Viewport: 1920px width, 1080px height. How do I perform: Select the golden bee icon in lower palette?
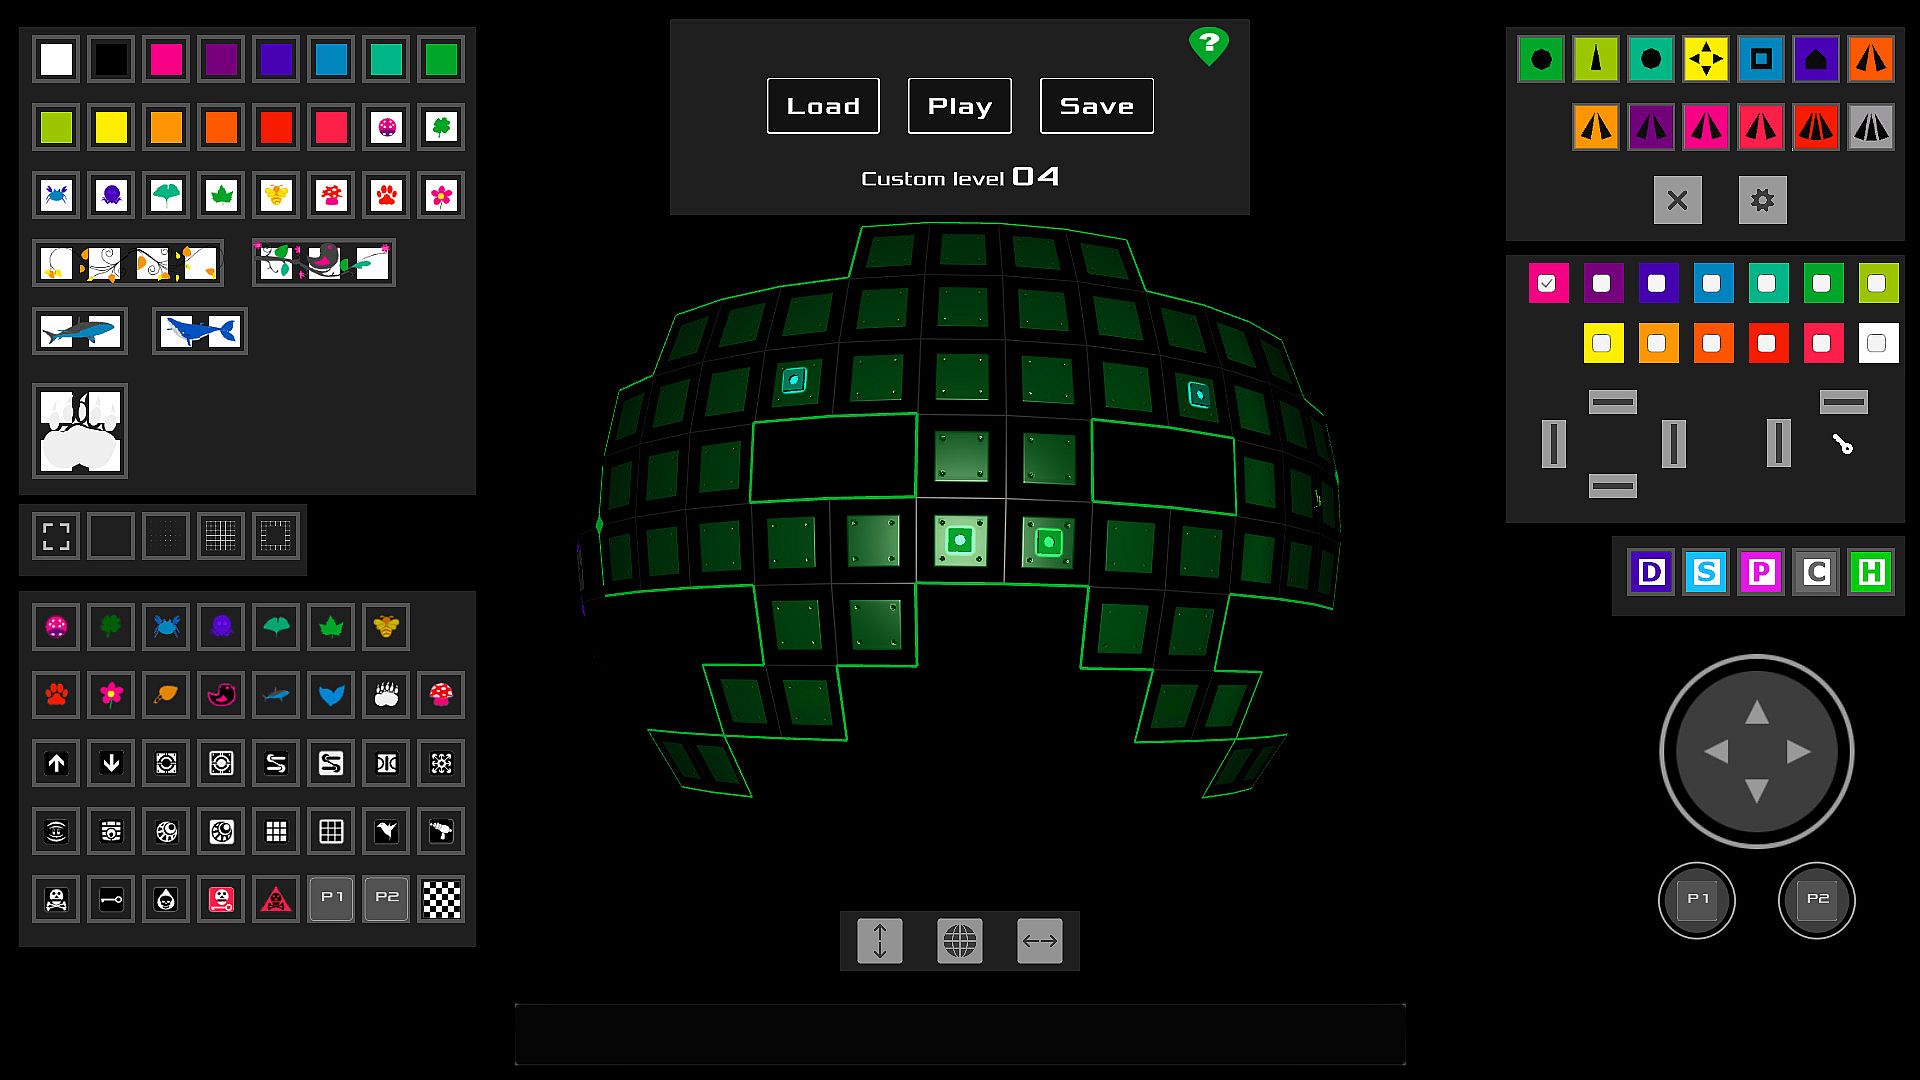[386, 627]
